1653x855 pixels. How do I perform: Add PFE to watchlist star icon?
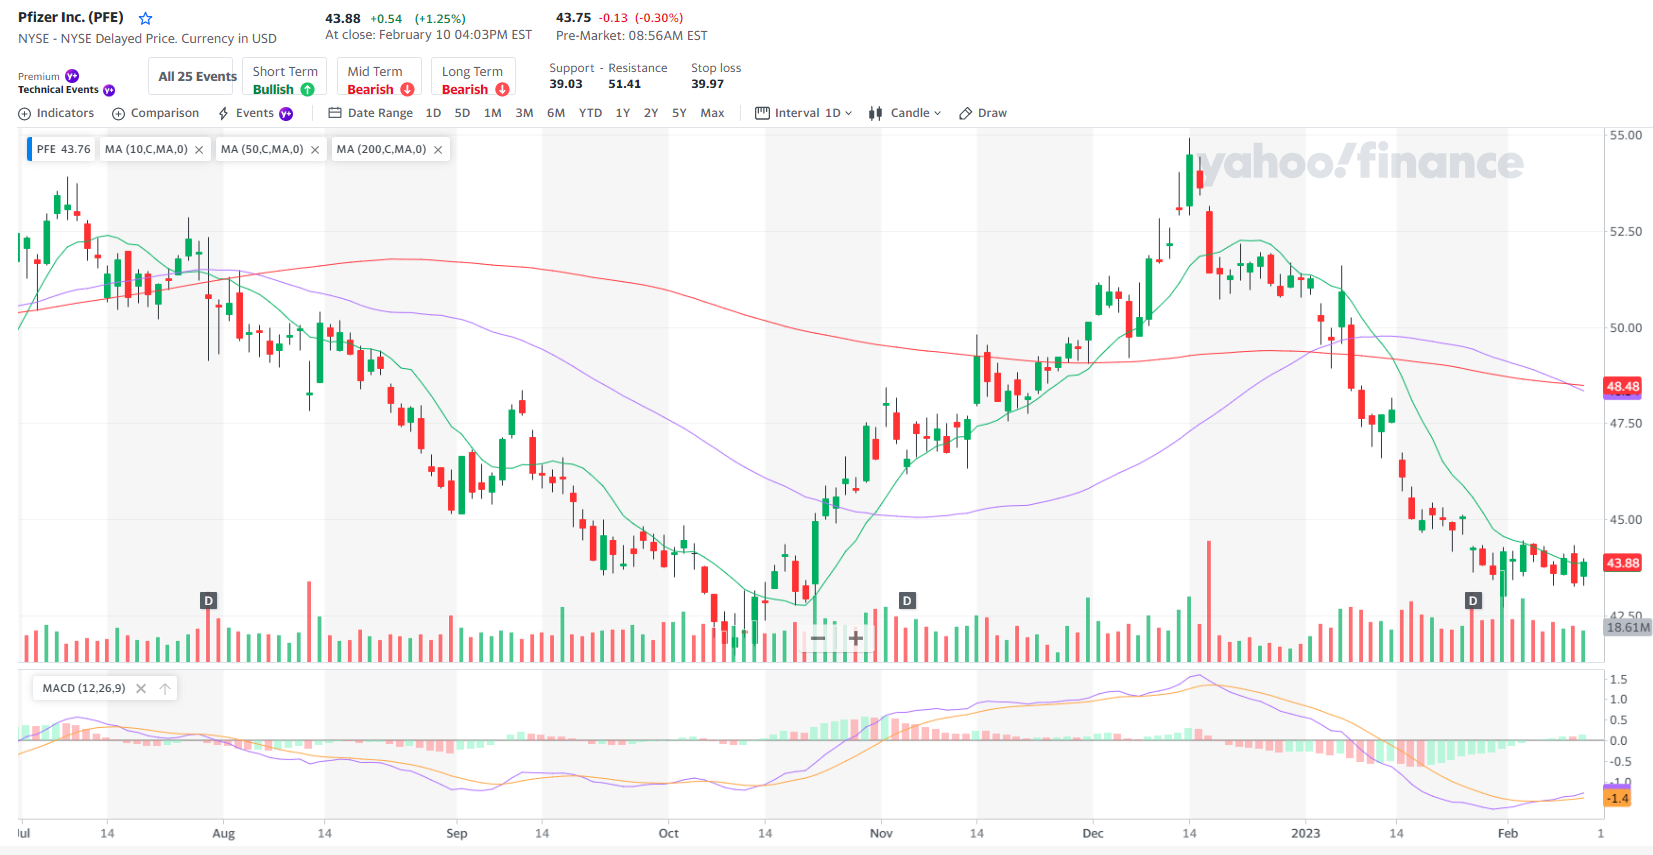pos(145,18)
